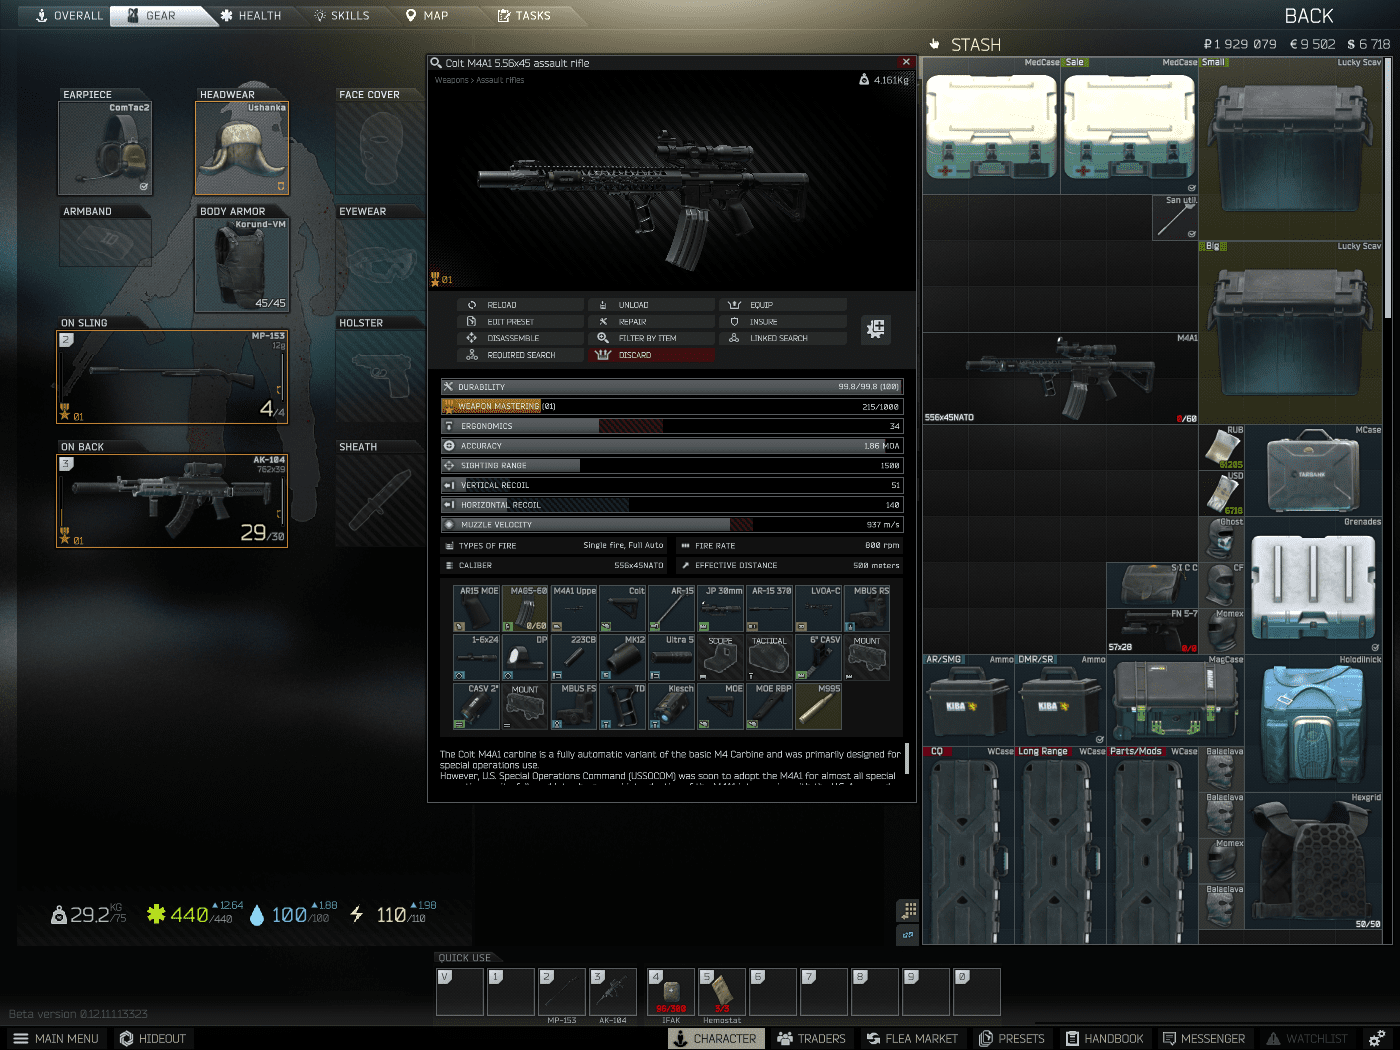Screen dimensions: 1400x1050
Task: Select the 1-6x24 scope part
Action: [476, 657]
